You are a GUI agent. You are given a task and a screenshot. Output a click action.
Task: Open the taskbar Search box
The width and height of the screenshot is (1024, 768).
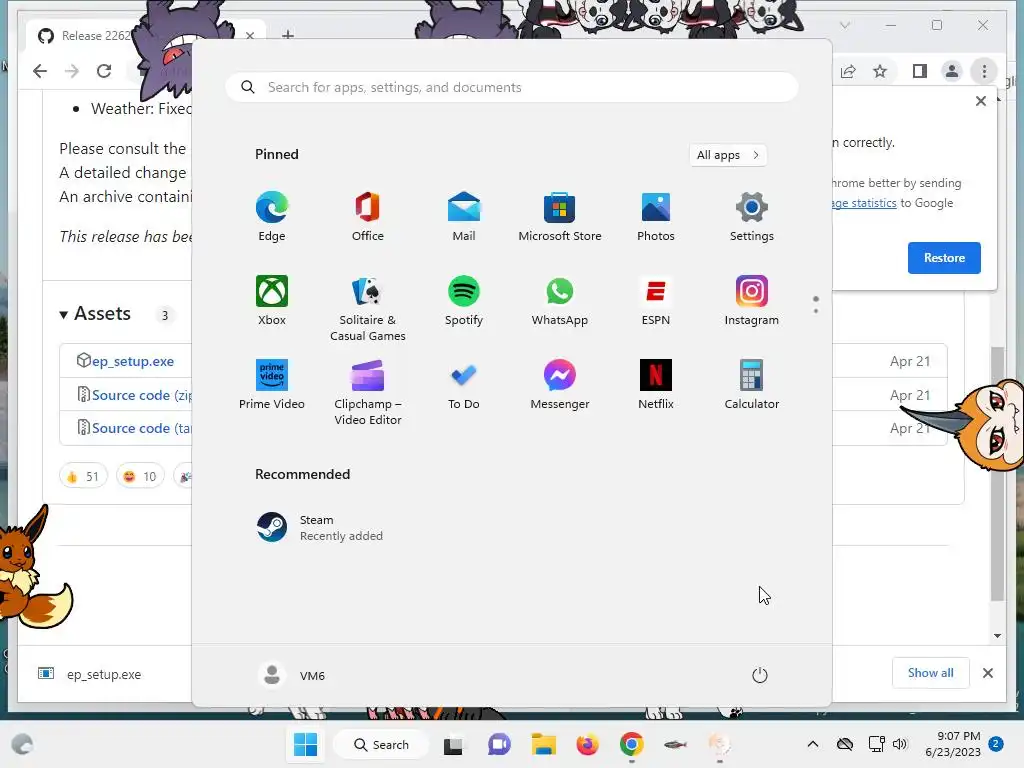[381, 744]
